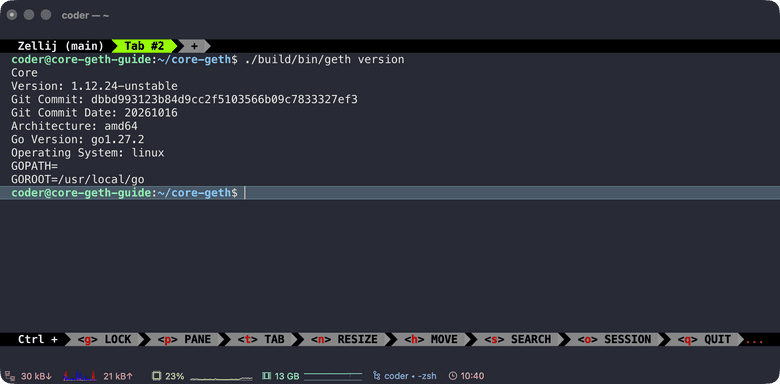This screenshot has height=384, width=780.
Task: Click the clock icon
Action: [453, 376]
